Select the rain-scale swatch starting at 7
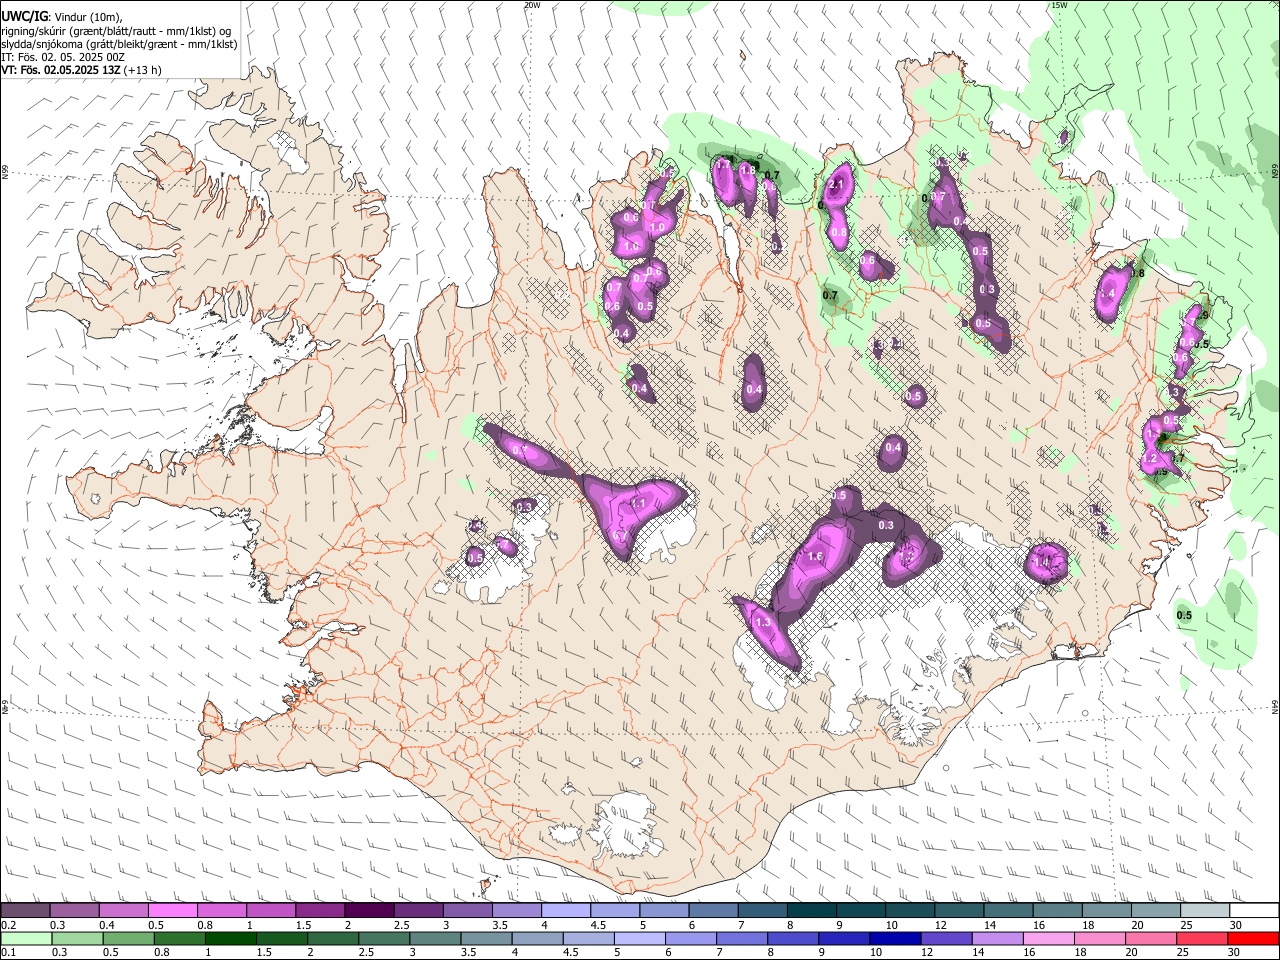 tap(742, 938)
